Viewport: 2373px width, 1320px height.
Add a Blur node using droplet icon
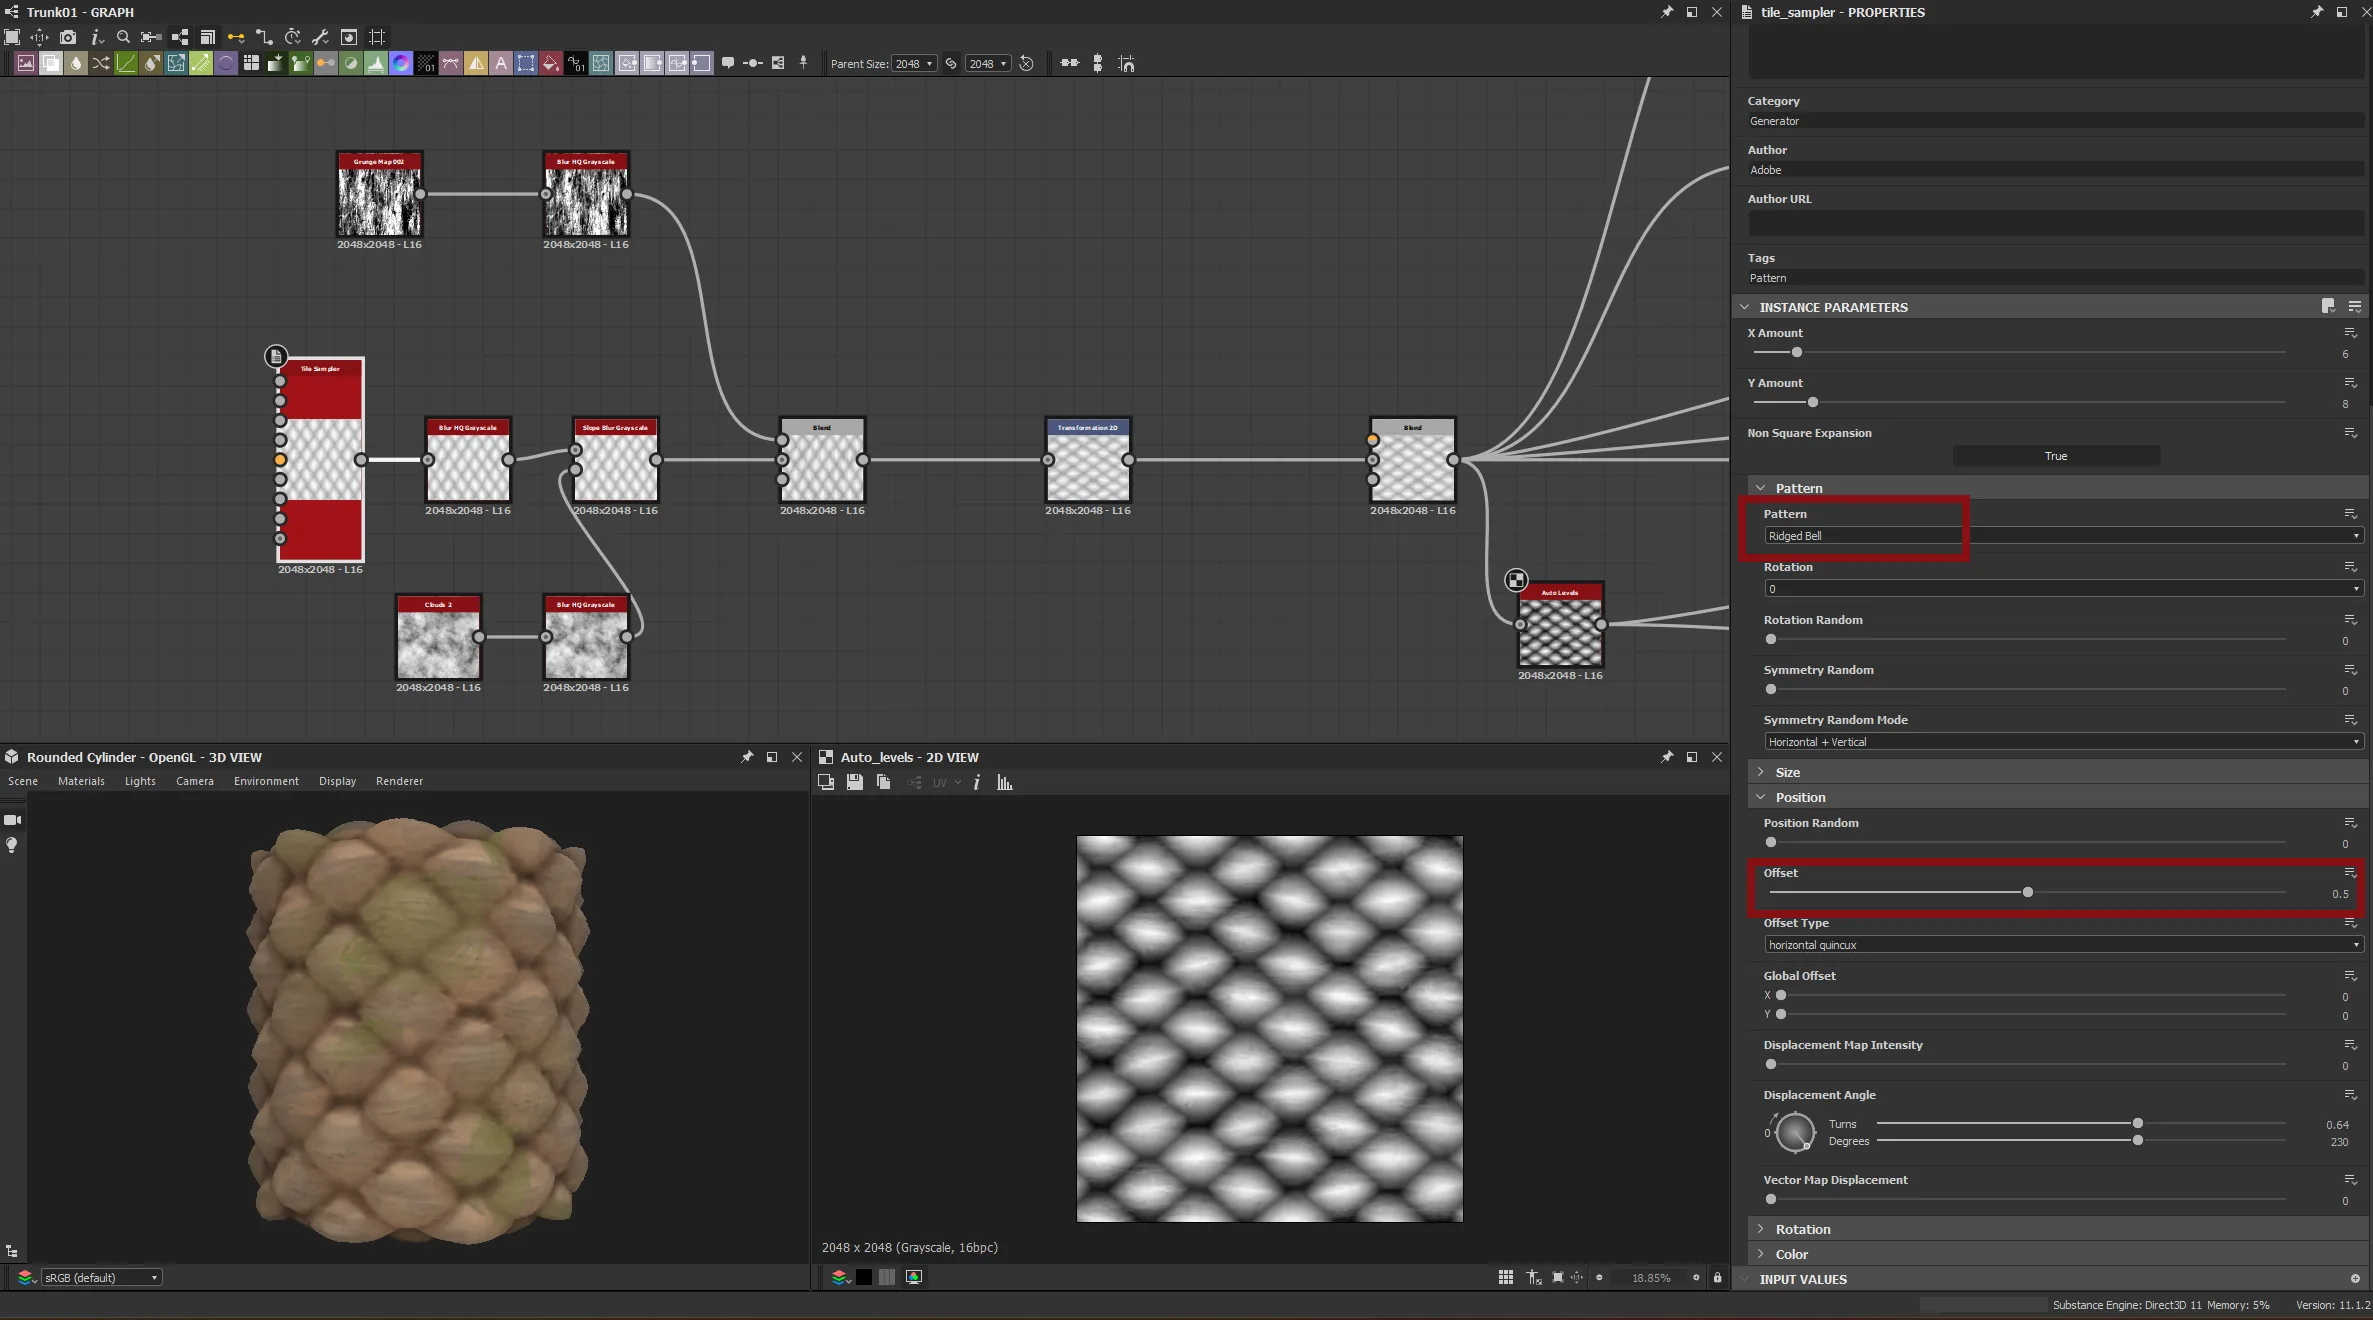(x=76, y=63)
